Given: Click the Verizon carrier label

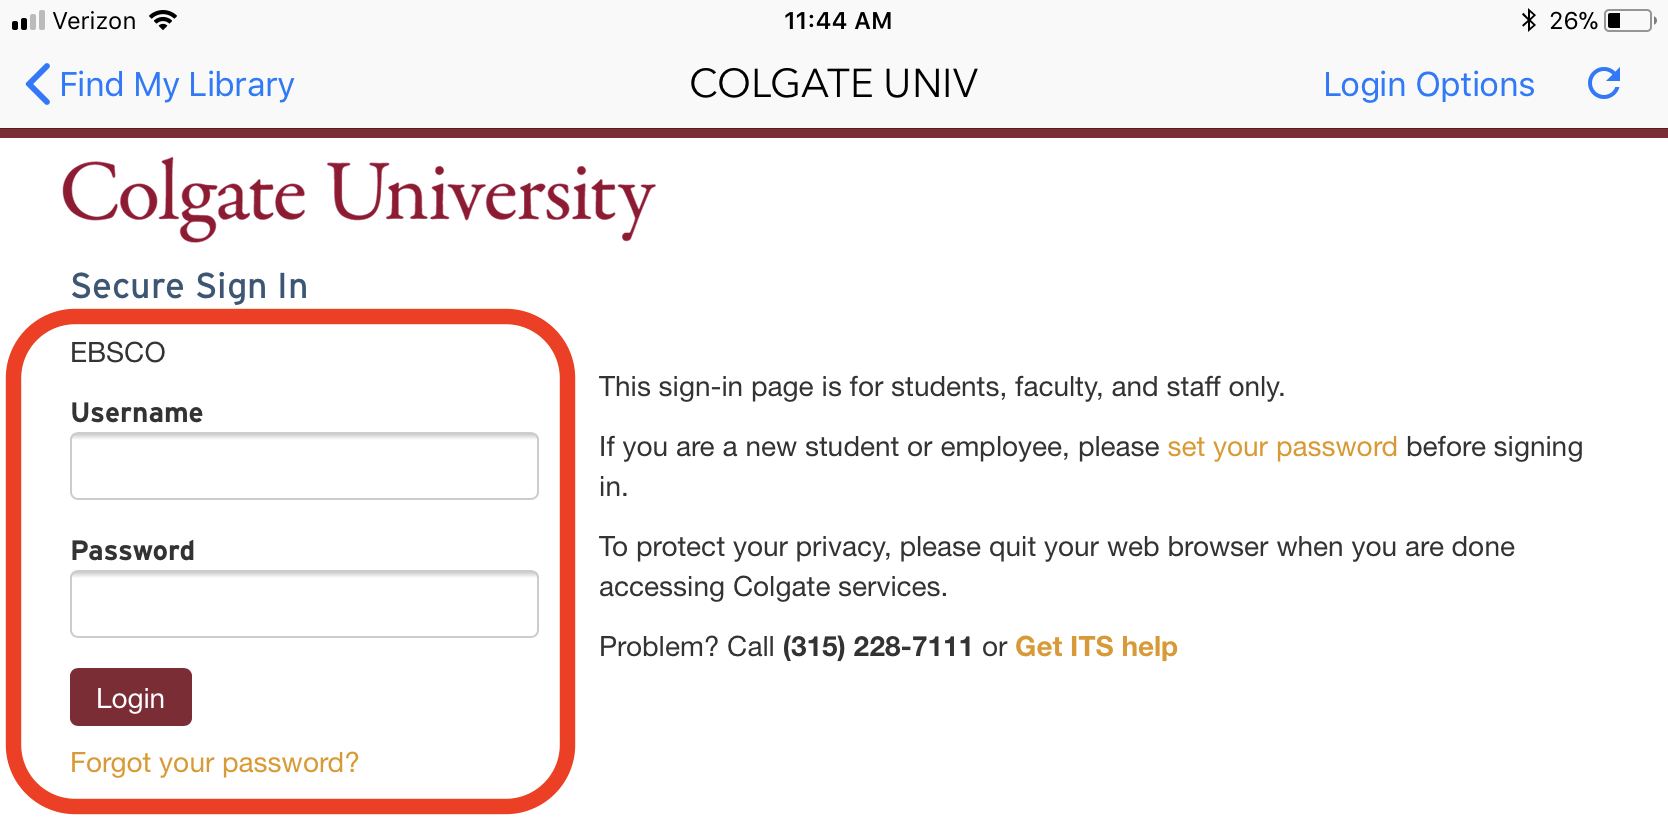Looking at the screenshot, I should [95, 19].
